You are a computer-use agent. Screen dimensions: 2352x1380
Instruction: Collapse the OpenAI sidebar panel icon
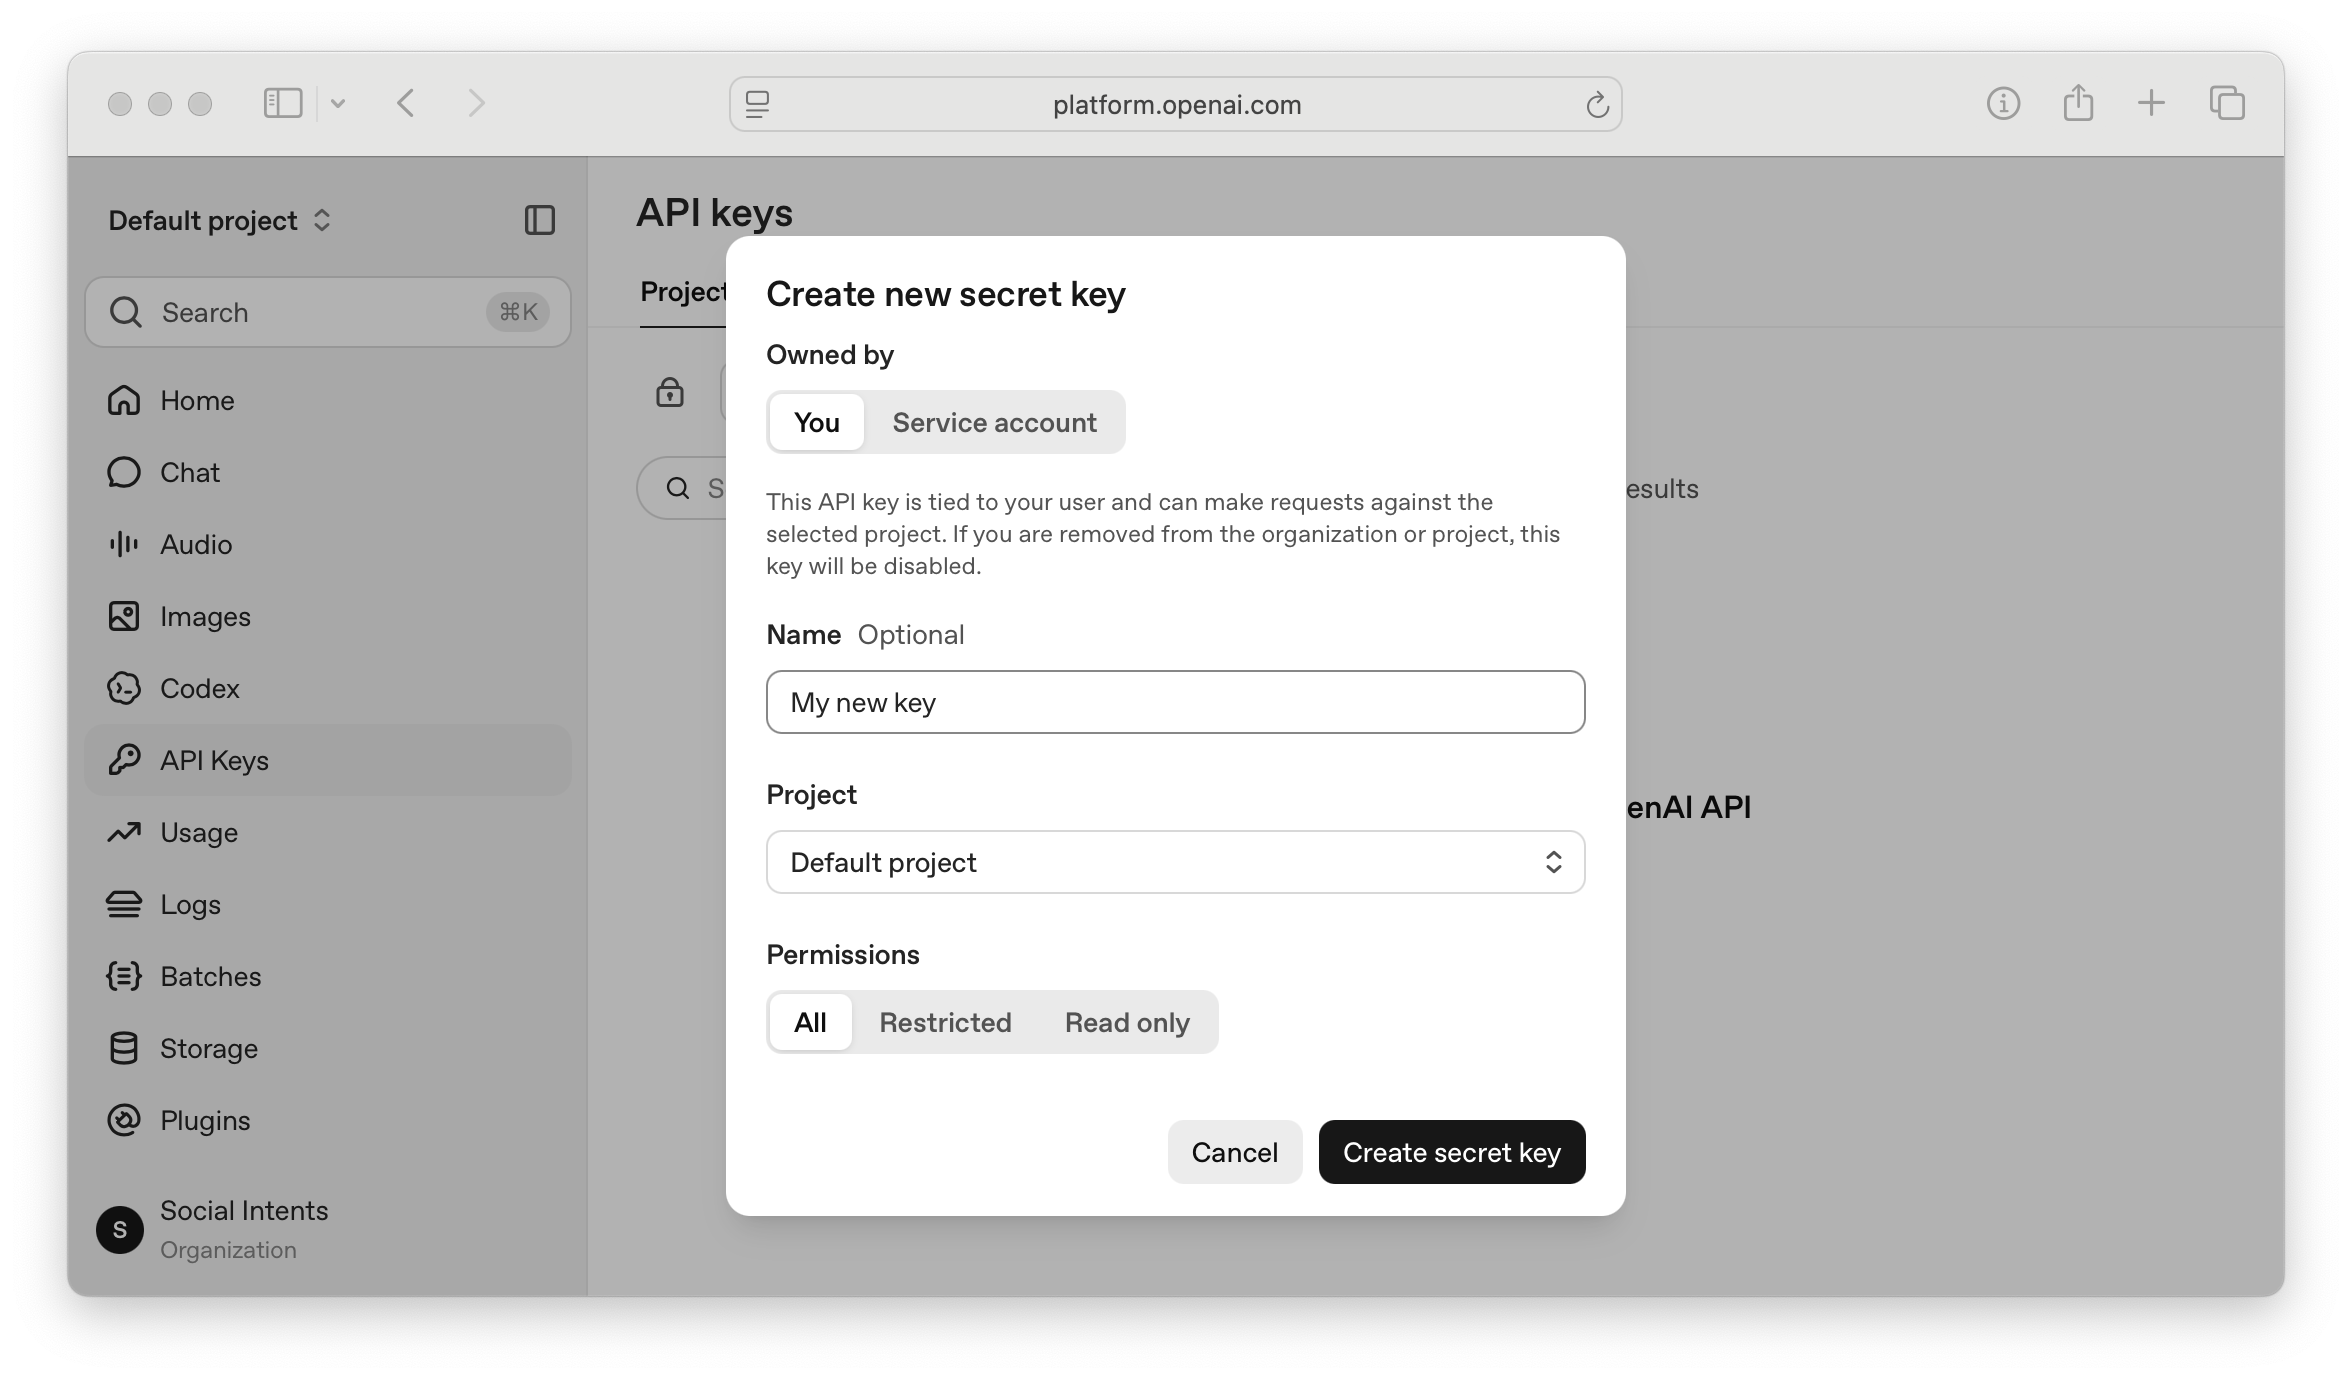540,220
